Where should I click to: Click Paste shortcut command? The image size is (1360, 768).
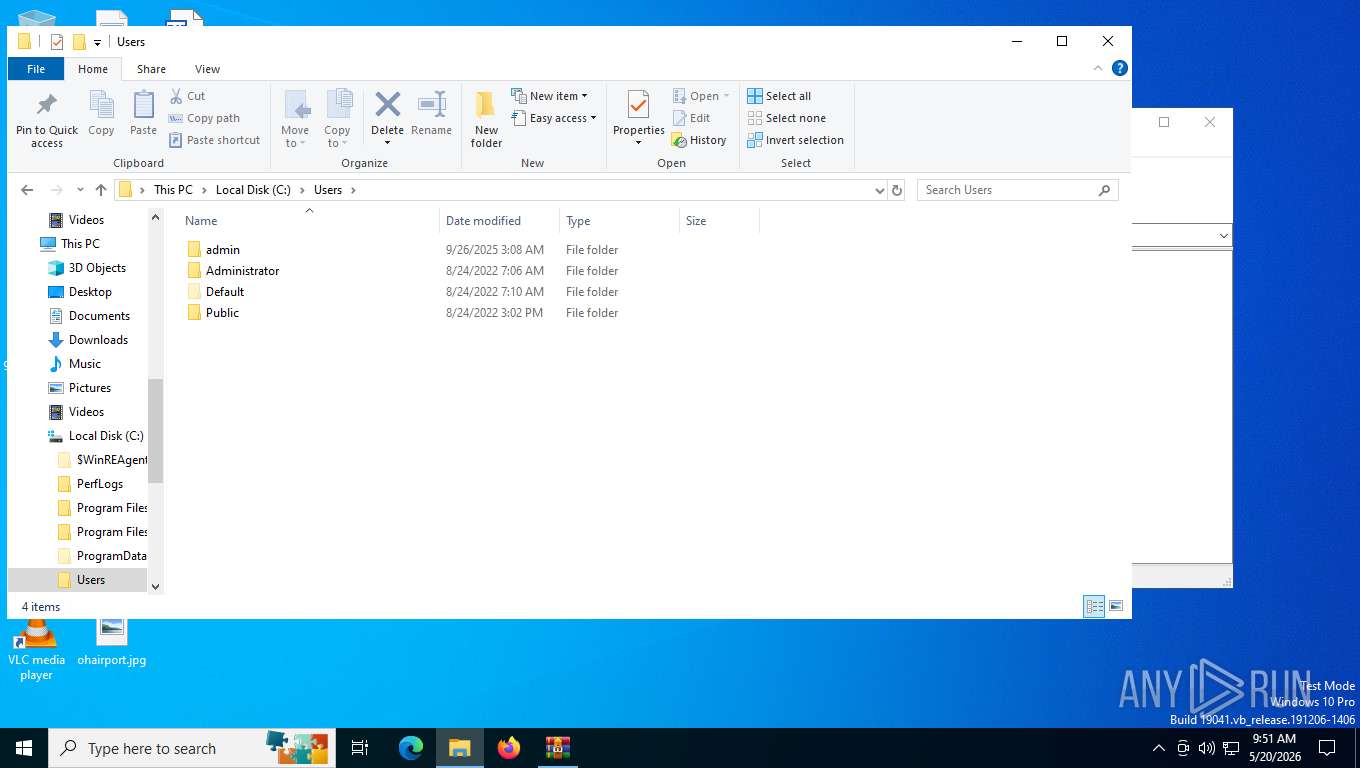214,140
